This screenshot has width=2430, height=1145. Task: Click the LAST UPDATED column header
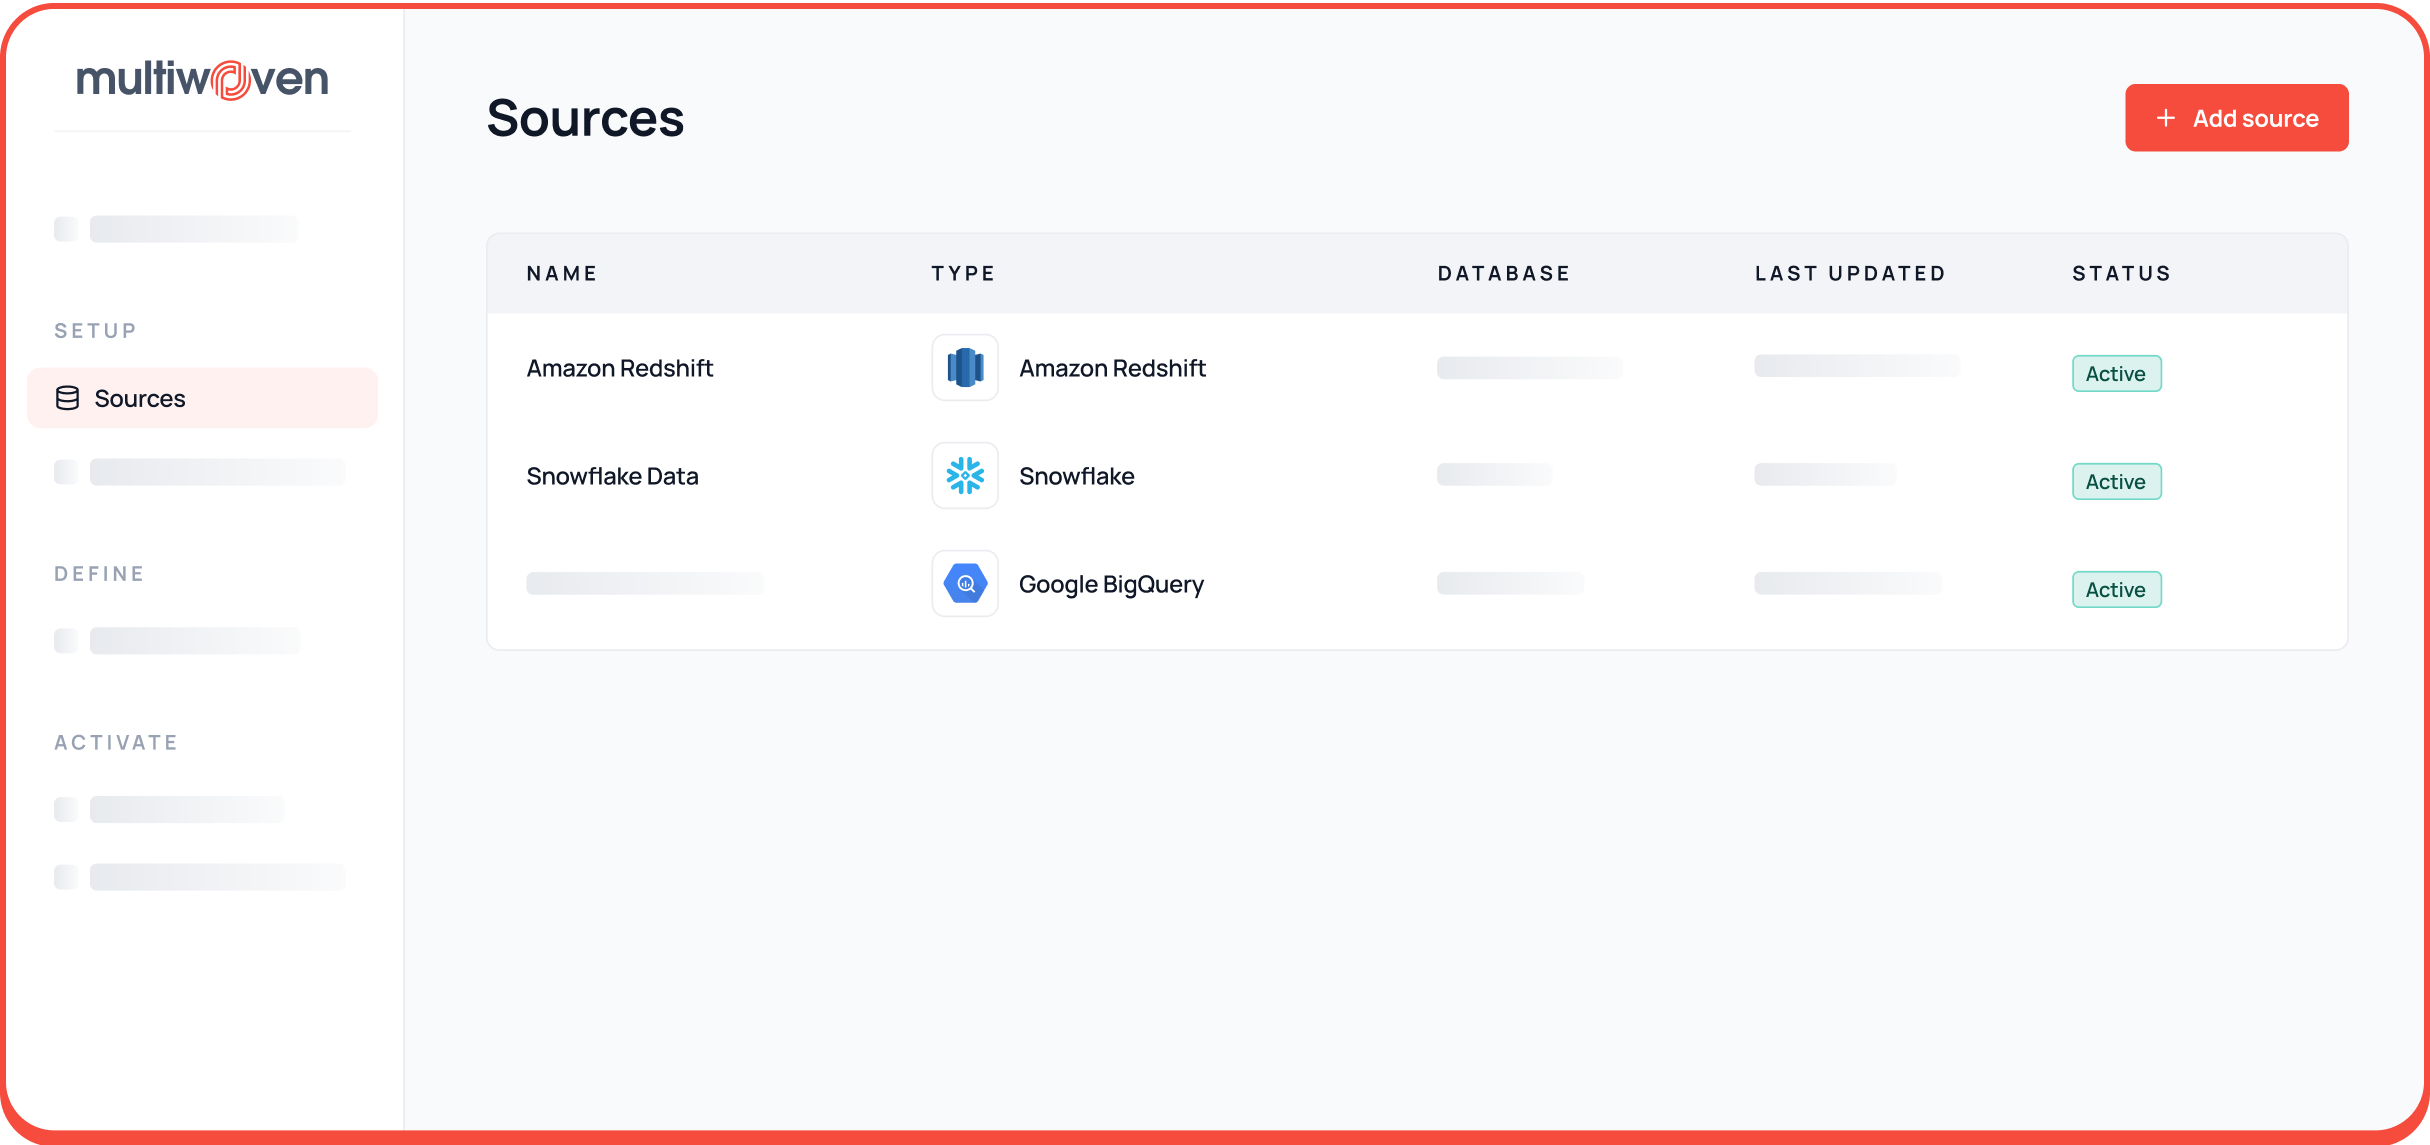1850,273
